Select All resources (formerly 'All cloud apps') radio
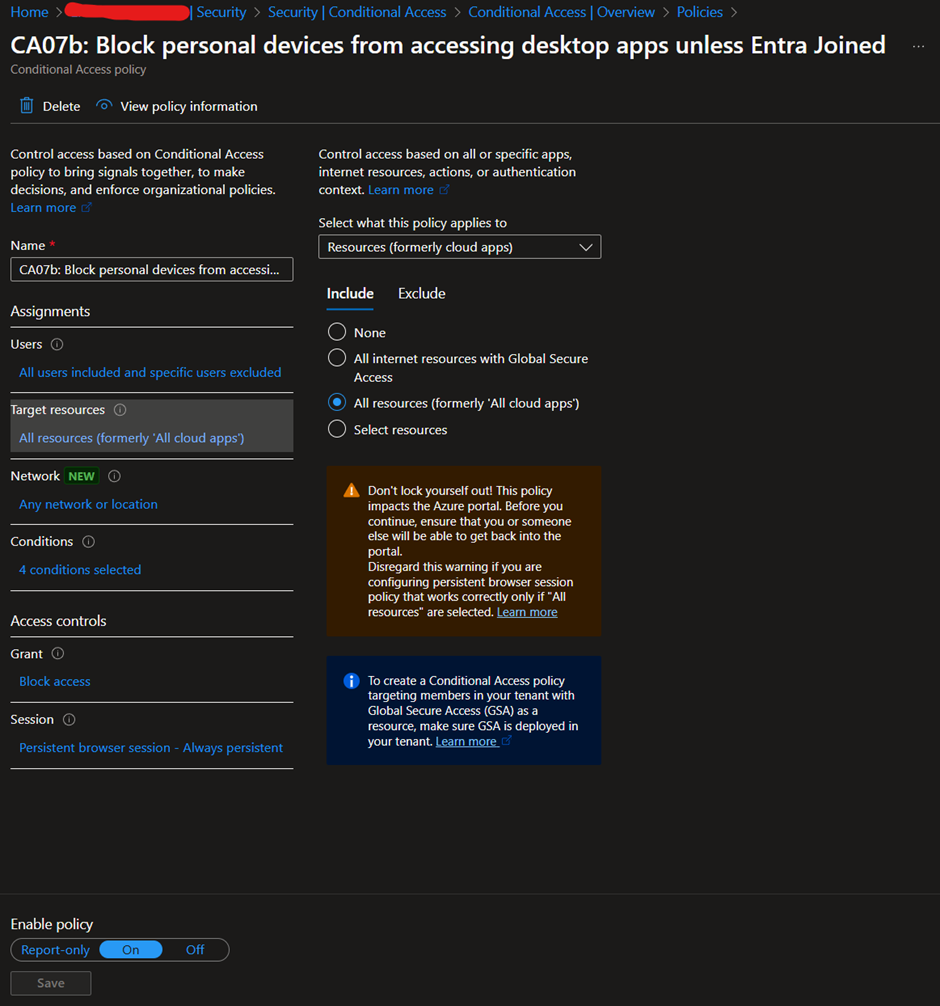Screen dimensions: 940x1006 [337, 402]
